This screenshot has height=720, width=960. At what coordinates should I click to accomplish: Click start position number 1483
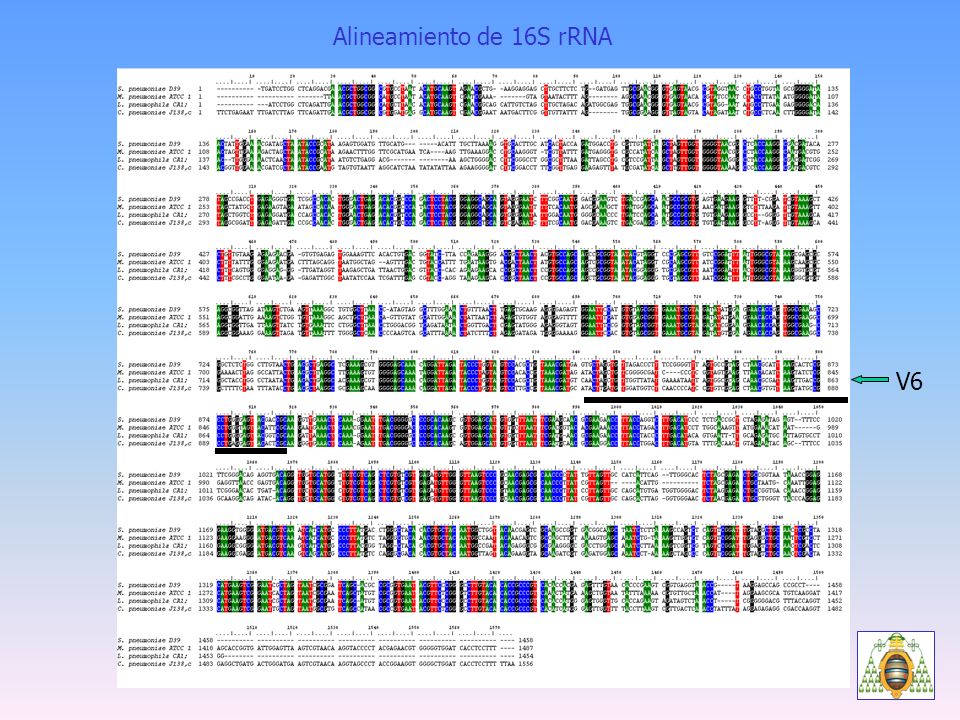pyautogui.click(x=205, y=664)
